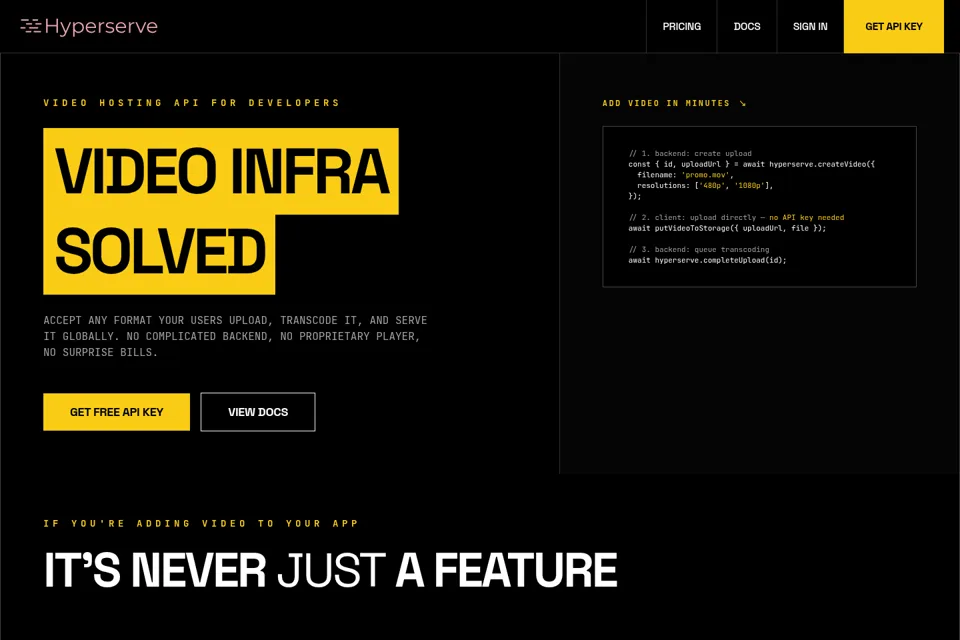Screen dimensions: 960x640
Task: Click the 'ACCEPT ANY FORMAT YOUR USERS UPLOAD' paragraph
Action: [x=235, y=336]
